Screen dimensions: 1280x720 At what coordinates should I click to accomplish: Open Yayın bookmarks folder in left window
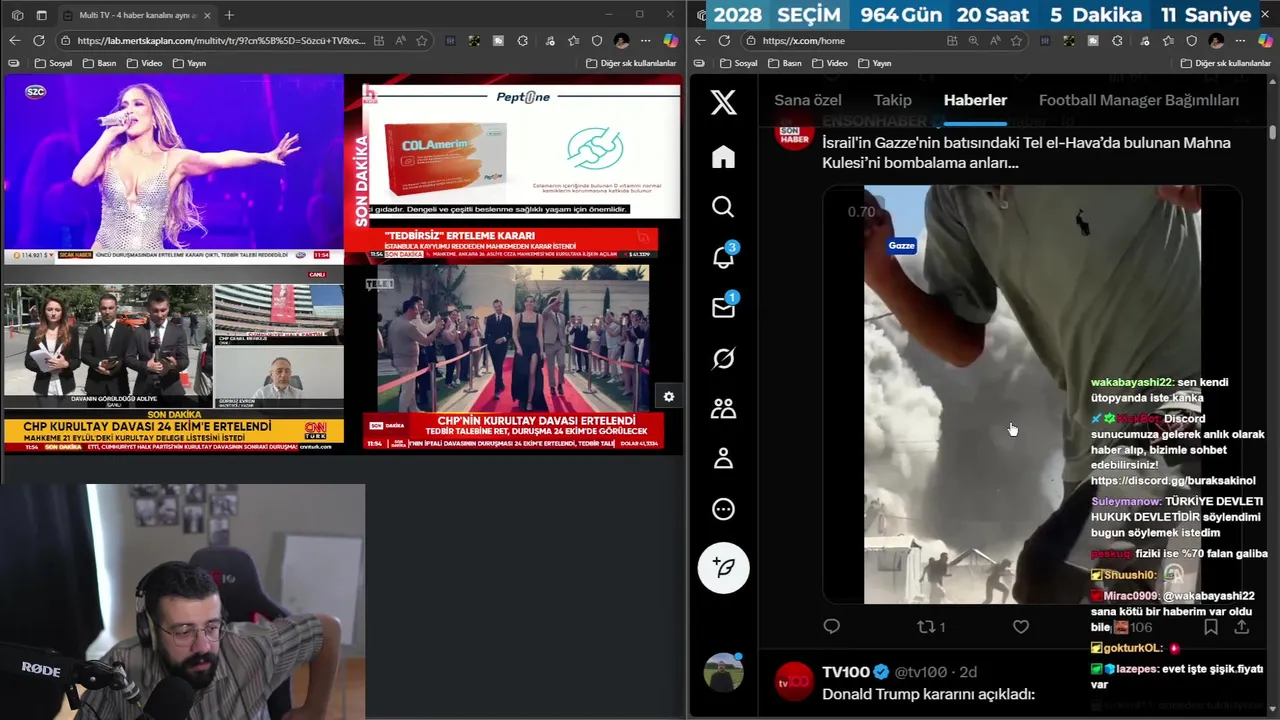click(x=189, y=63)
